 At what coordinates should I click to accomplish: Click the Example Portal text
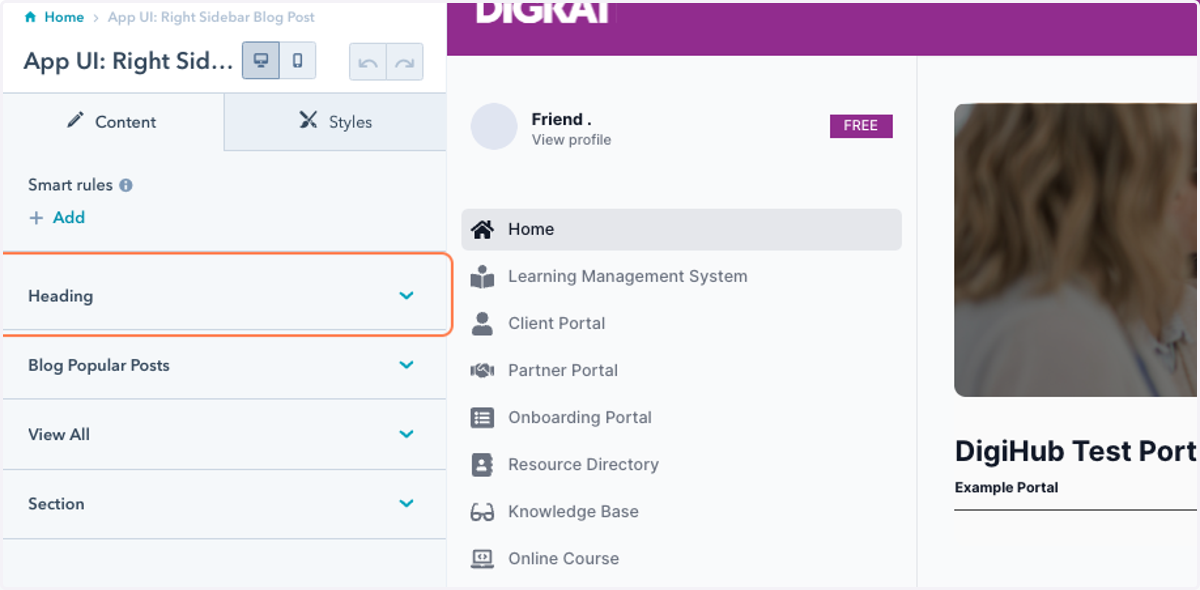coord(1006,488)
